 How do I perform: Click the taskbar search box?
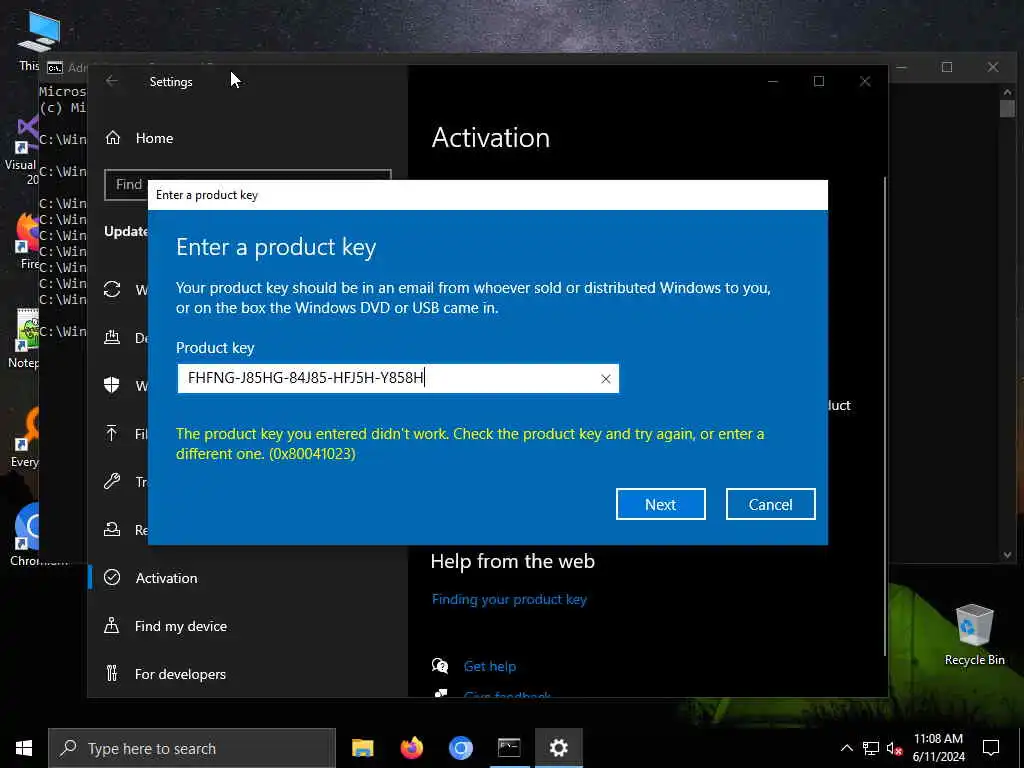click(192, 748)
